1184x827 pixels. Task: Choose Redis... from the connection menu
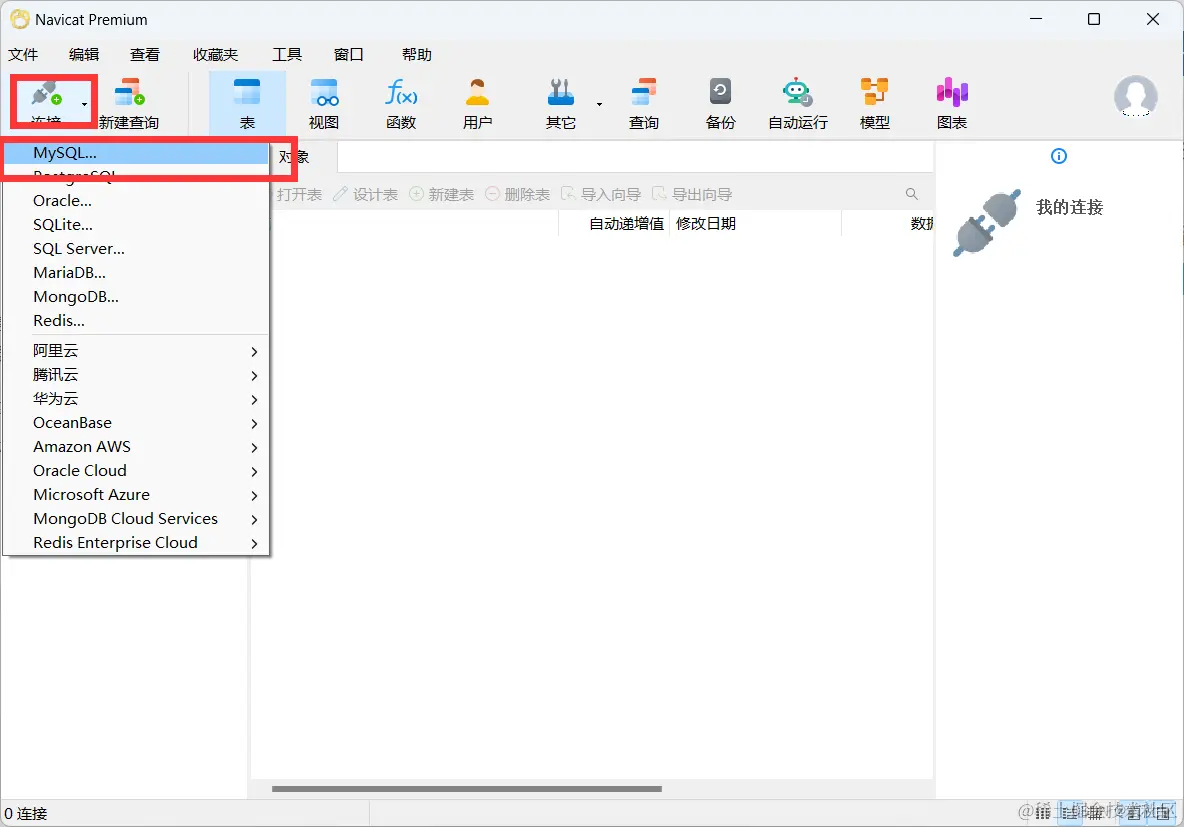click(136, 321)
